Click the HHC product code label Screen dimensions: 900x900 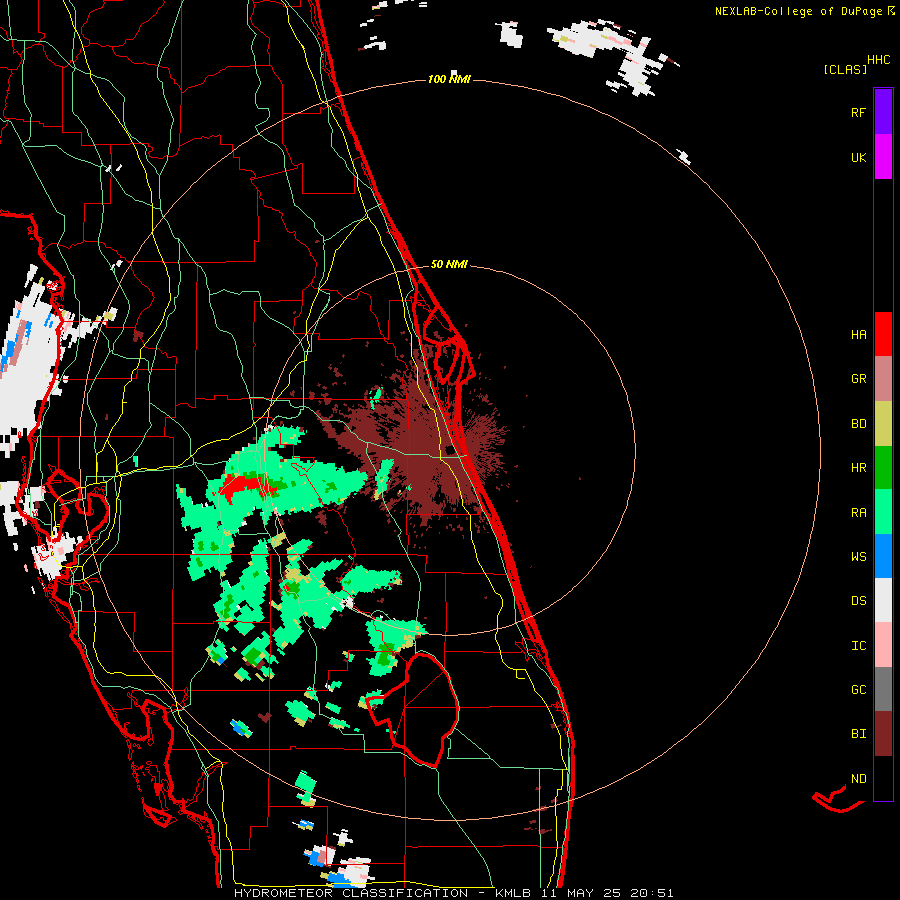pyautogui.click(x=879, y=60)
